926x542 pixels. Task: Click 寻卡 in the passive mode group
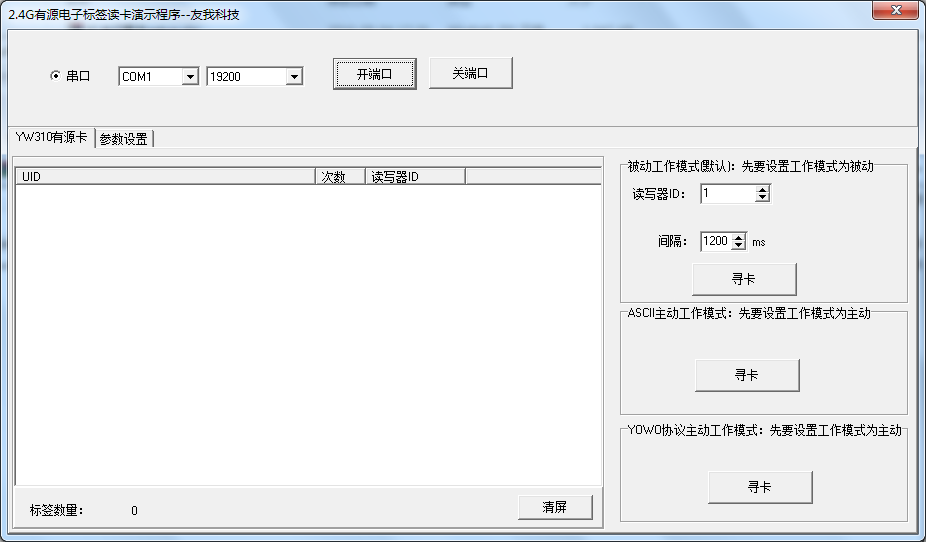(x=744, y=279)
